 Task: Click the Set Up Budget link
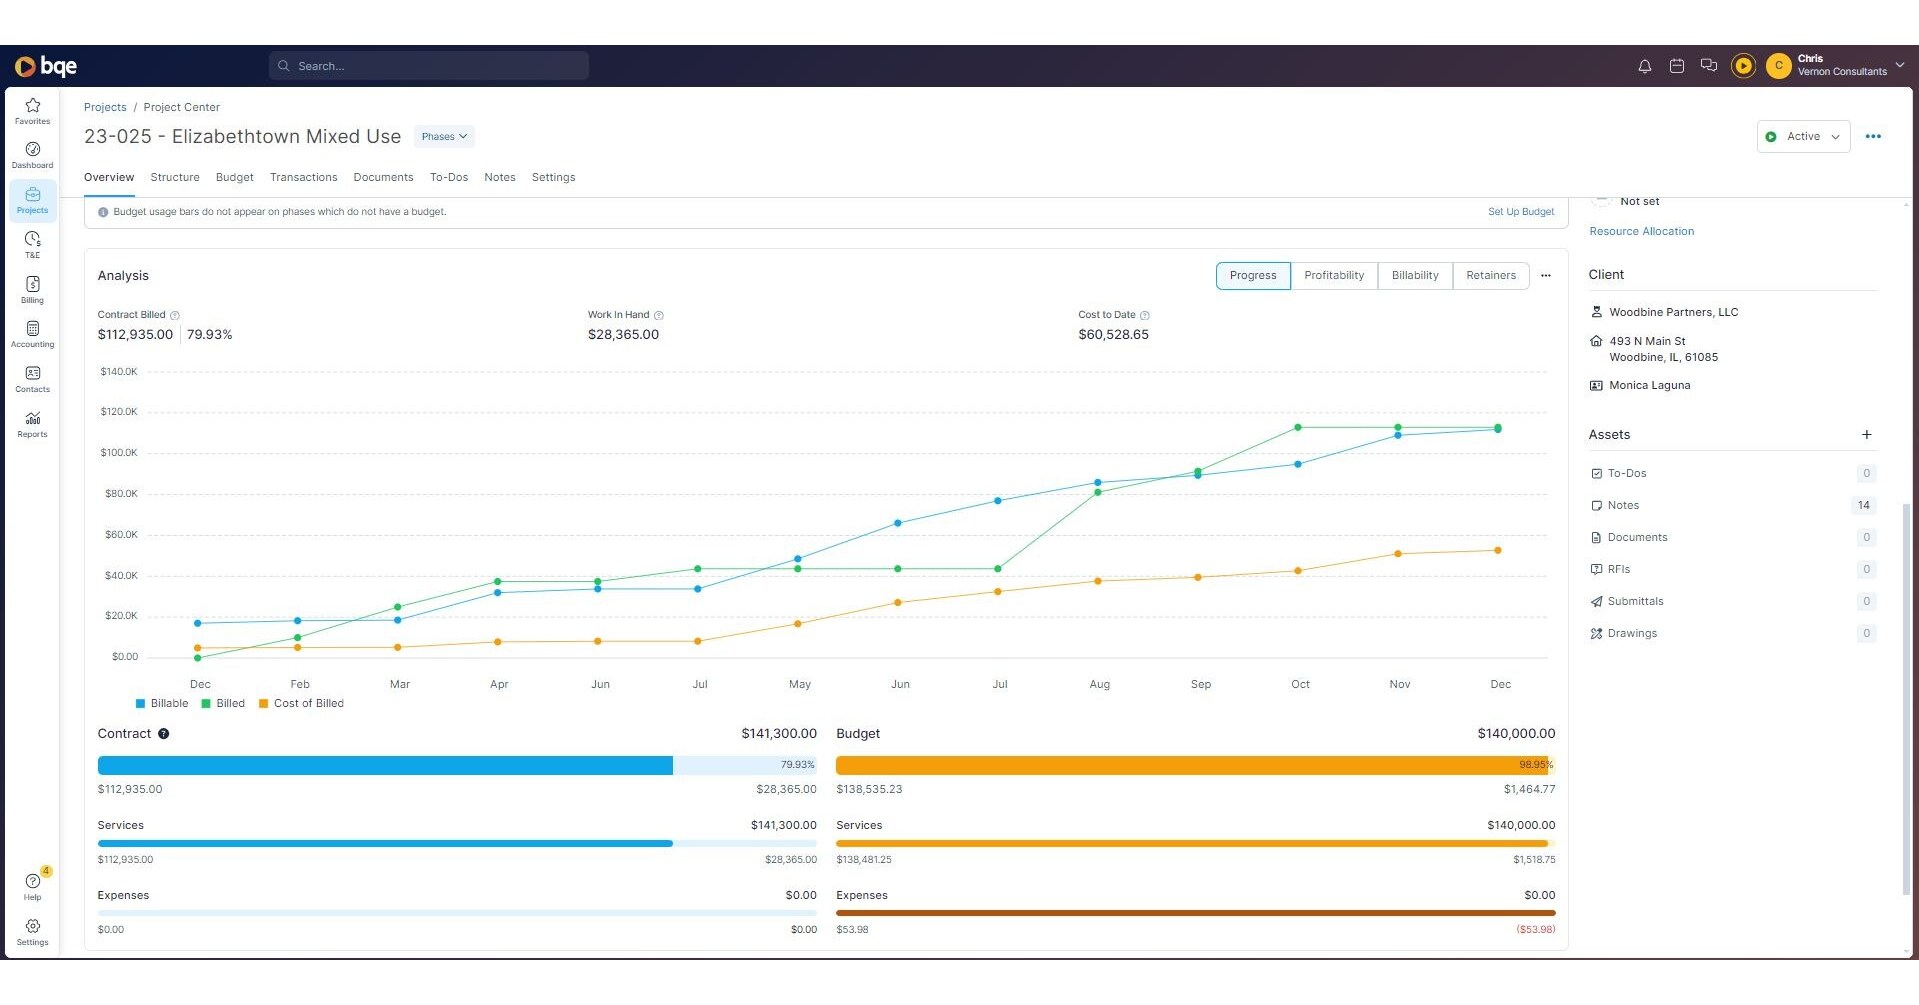point(1520,211)
